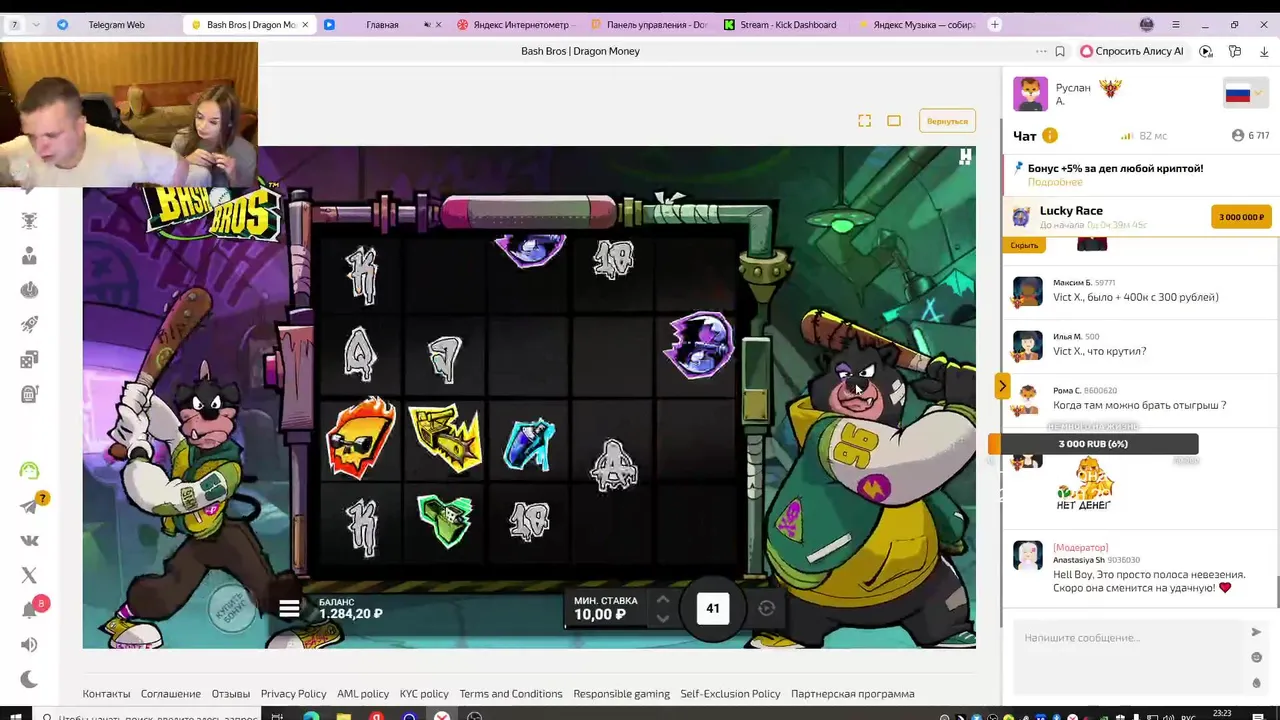Increase bet with the up arrow
This screenshot has width=1280, height=720.
click(x=662, y=599)
